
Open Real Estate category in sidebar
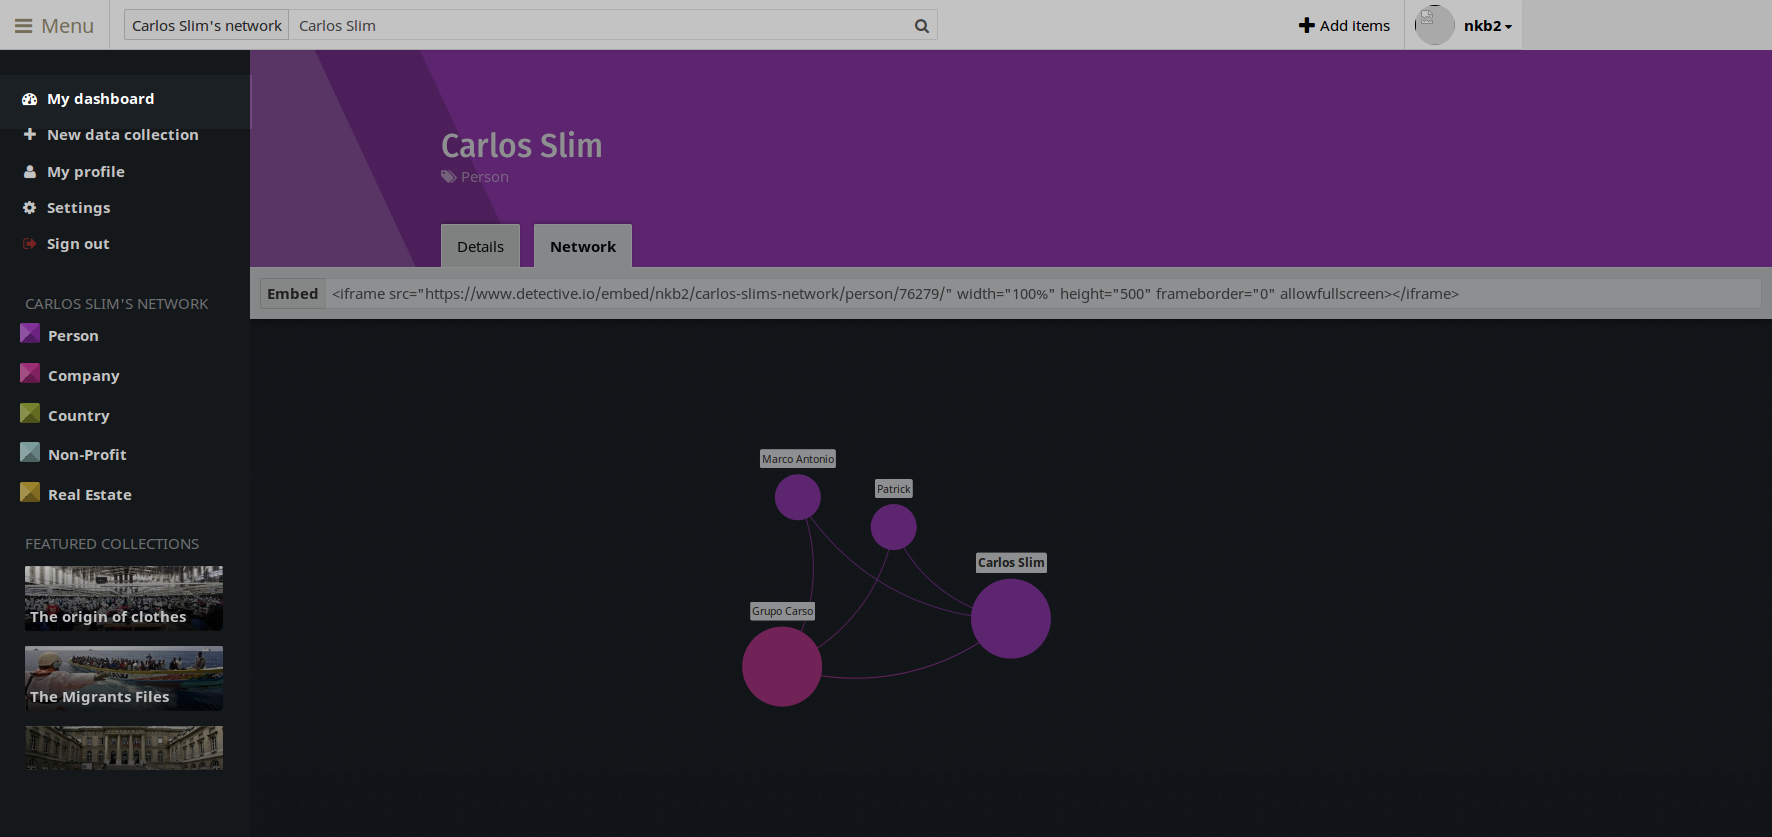(90, 495)
